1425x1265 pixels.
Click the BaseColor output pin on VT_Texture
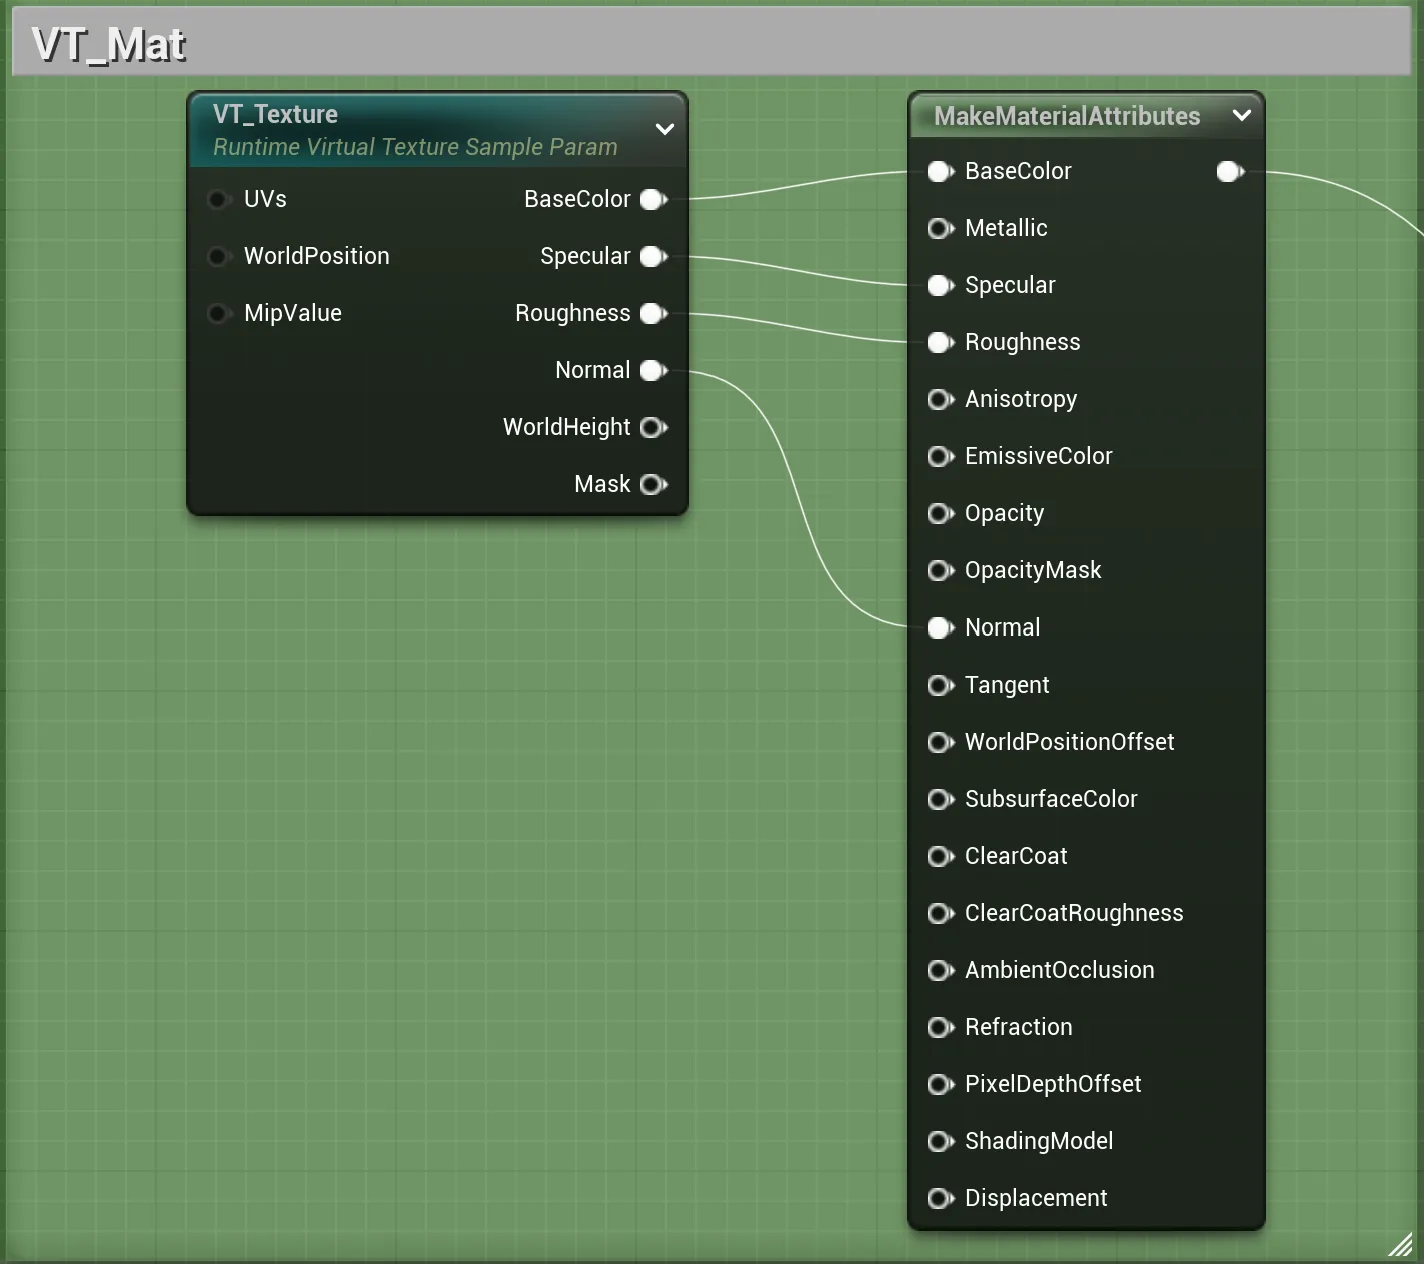click(x=653, y=199)
